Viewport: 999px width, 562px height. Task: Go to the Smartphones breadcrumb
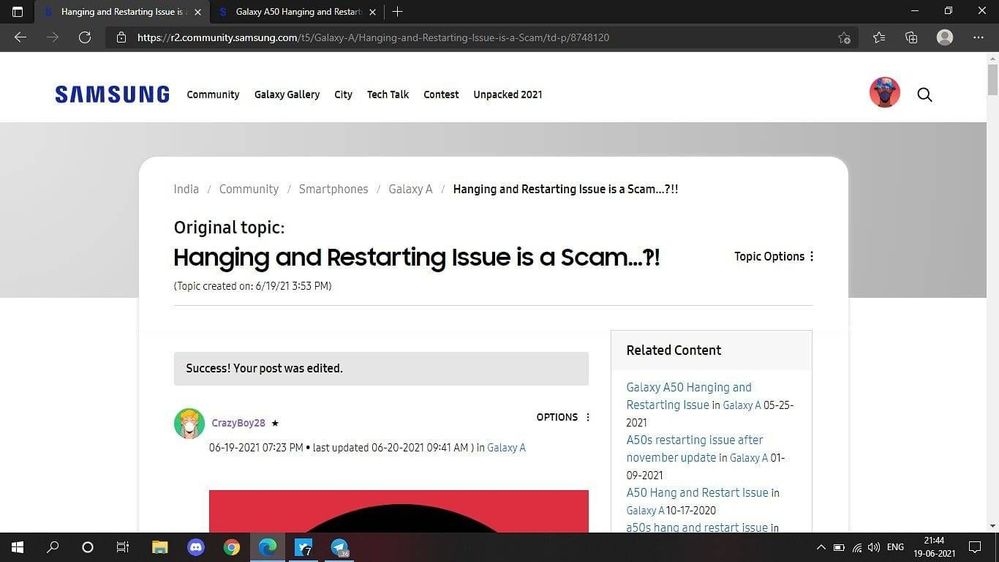click(333, 189)
